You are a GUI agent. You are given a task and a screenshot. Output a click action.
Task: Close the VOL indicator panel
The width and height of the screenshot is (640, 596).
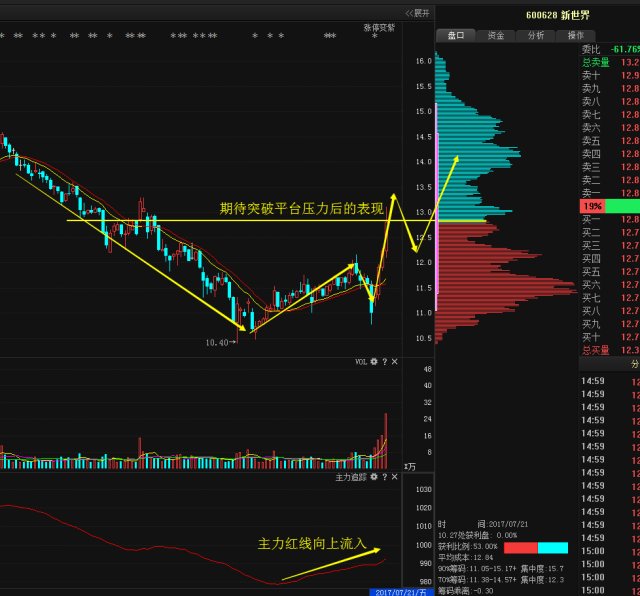(395, 362)
